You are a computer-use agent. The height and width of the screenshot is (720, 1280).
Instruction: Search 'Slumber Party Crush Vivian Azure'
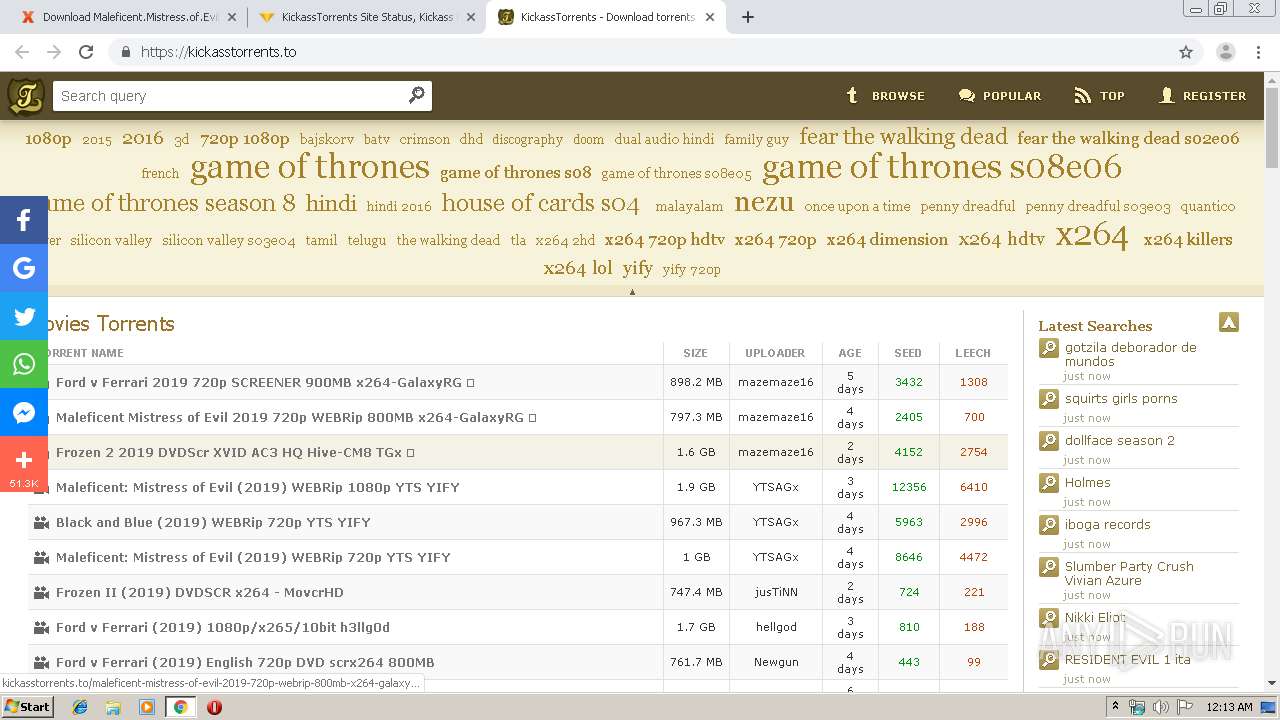(x=1129, y=573)
